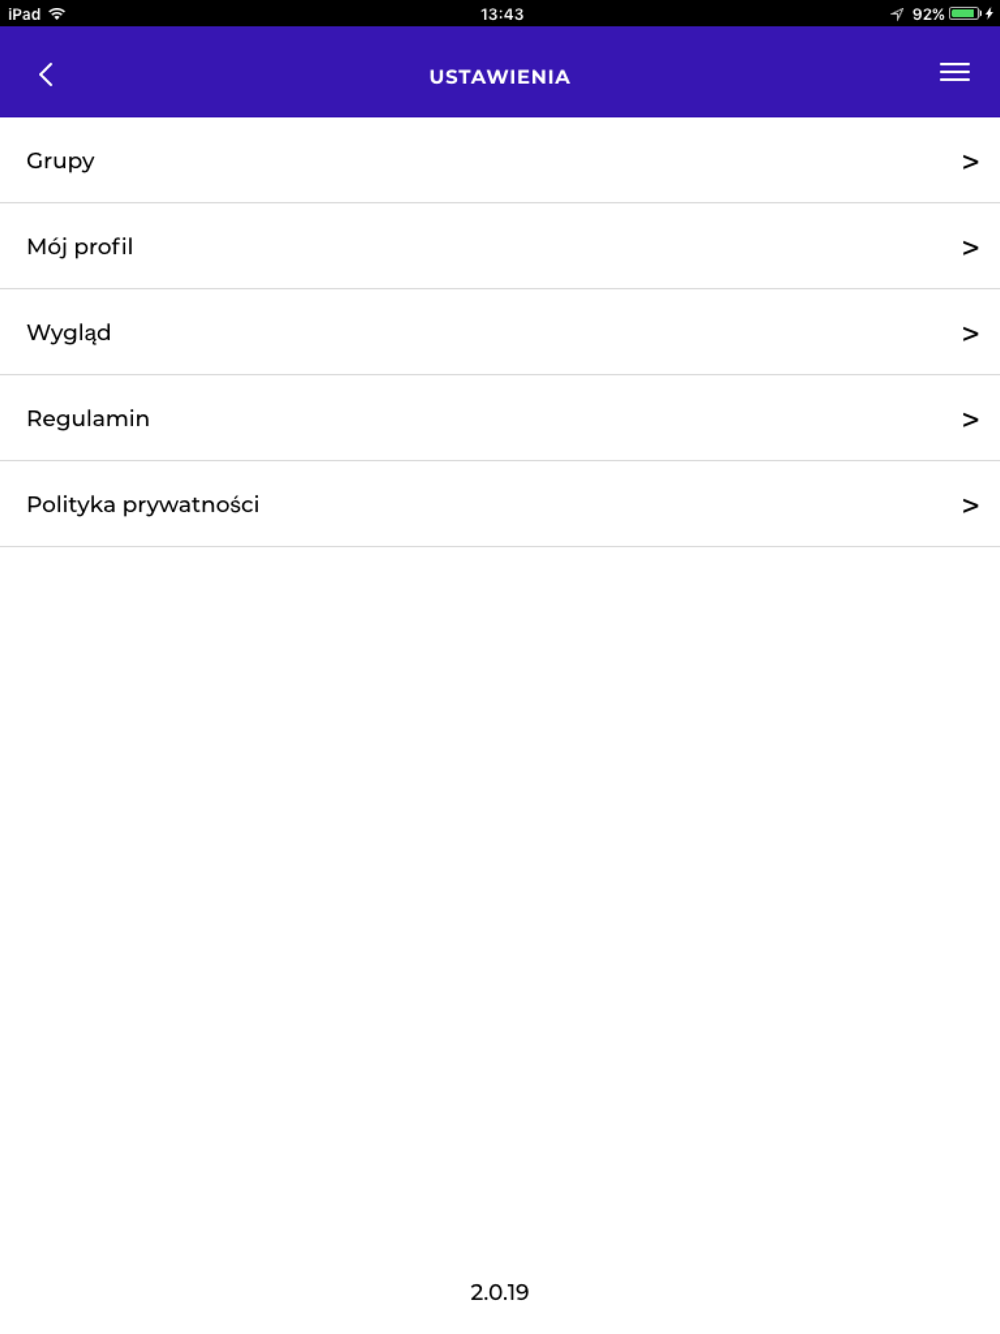Click the Wi-Fi status icon
Viewport: 1000px width, 1334px height.
(57, 14)
